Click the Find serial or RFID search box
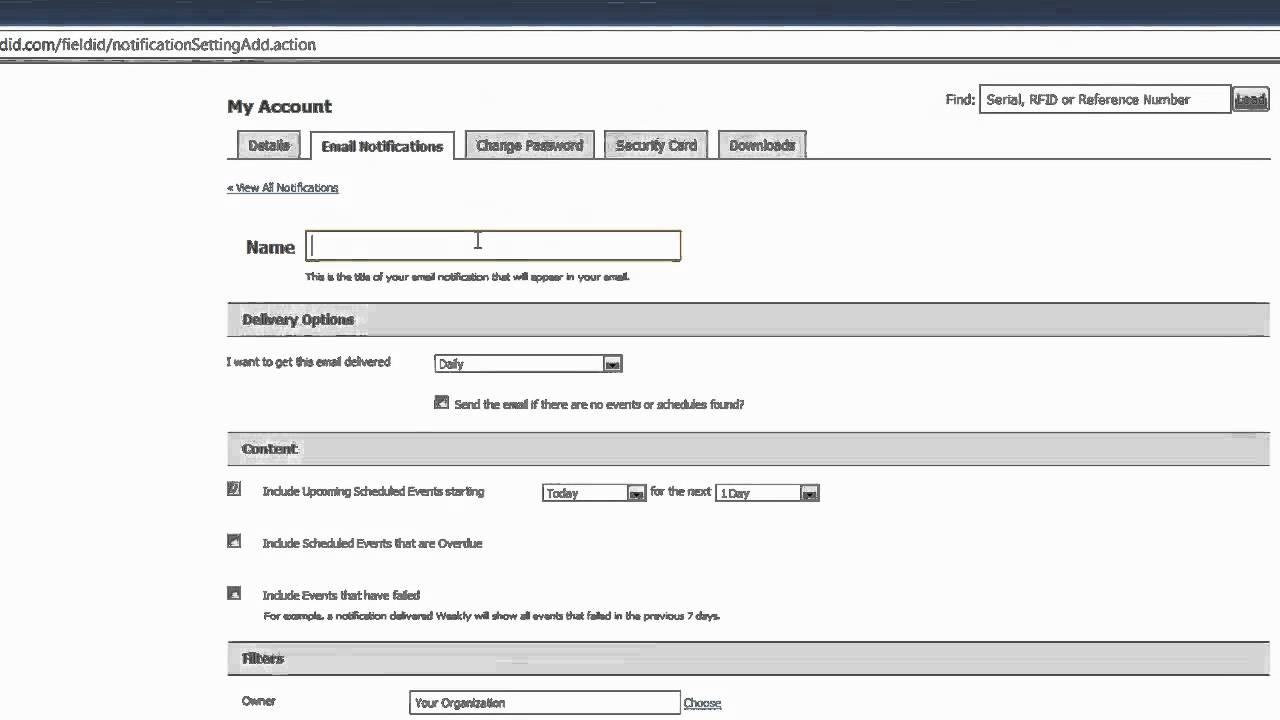This screenshot has height=720, width=1280. tap(1105, 99)
